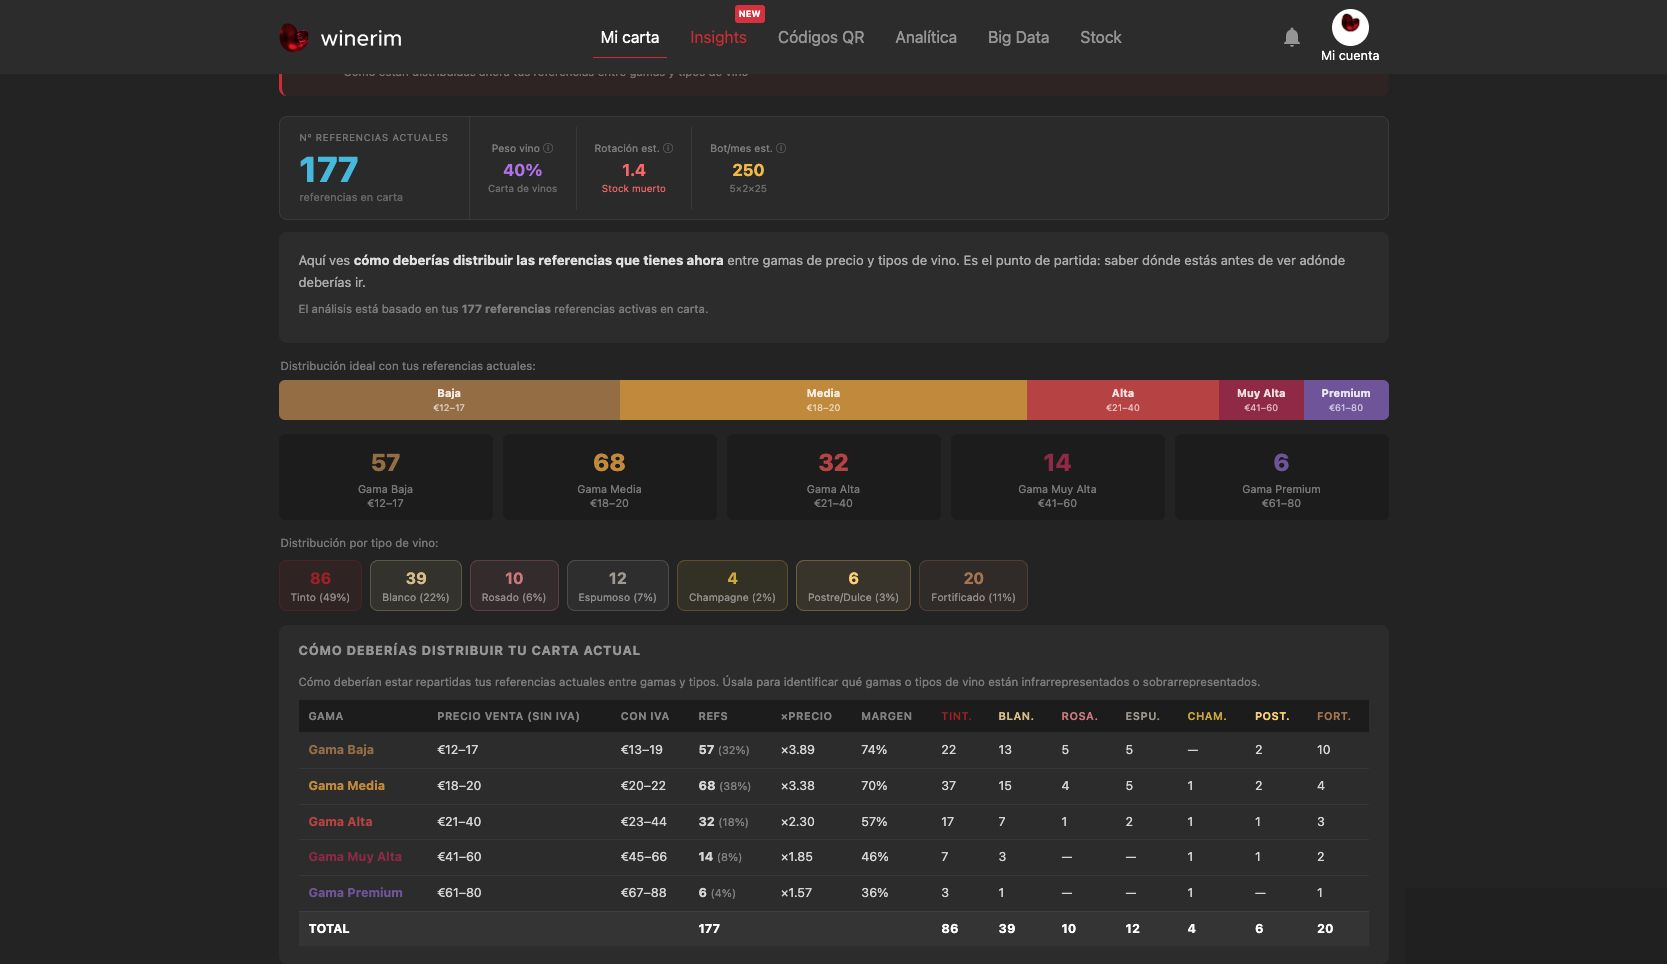1667x964 pixels.
Task: Open the Mi cuenta avatar
Action: pos(1350,27)
